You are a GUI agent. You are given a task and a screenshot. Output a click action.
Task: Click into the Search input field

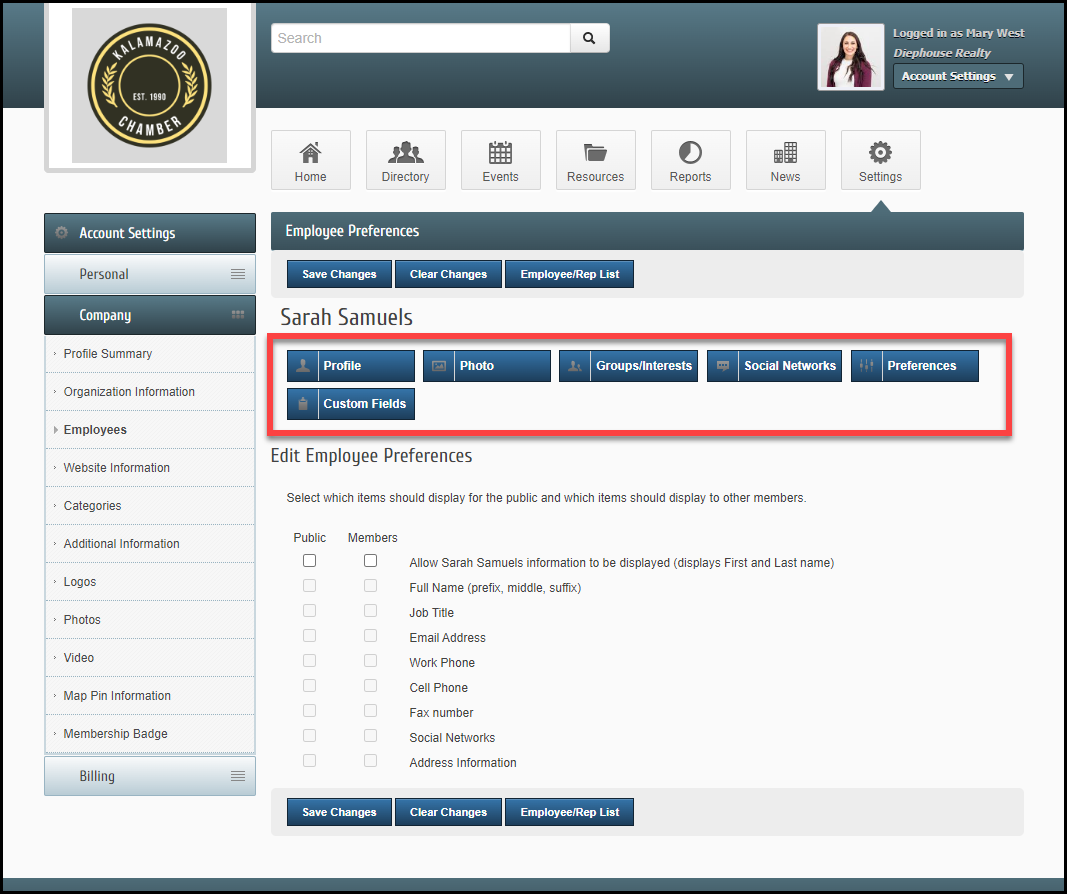point(420,38)
